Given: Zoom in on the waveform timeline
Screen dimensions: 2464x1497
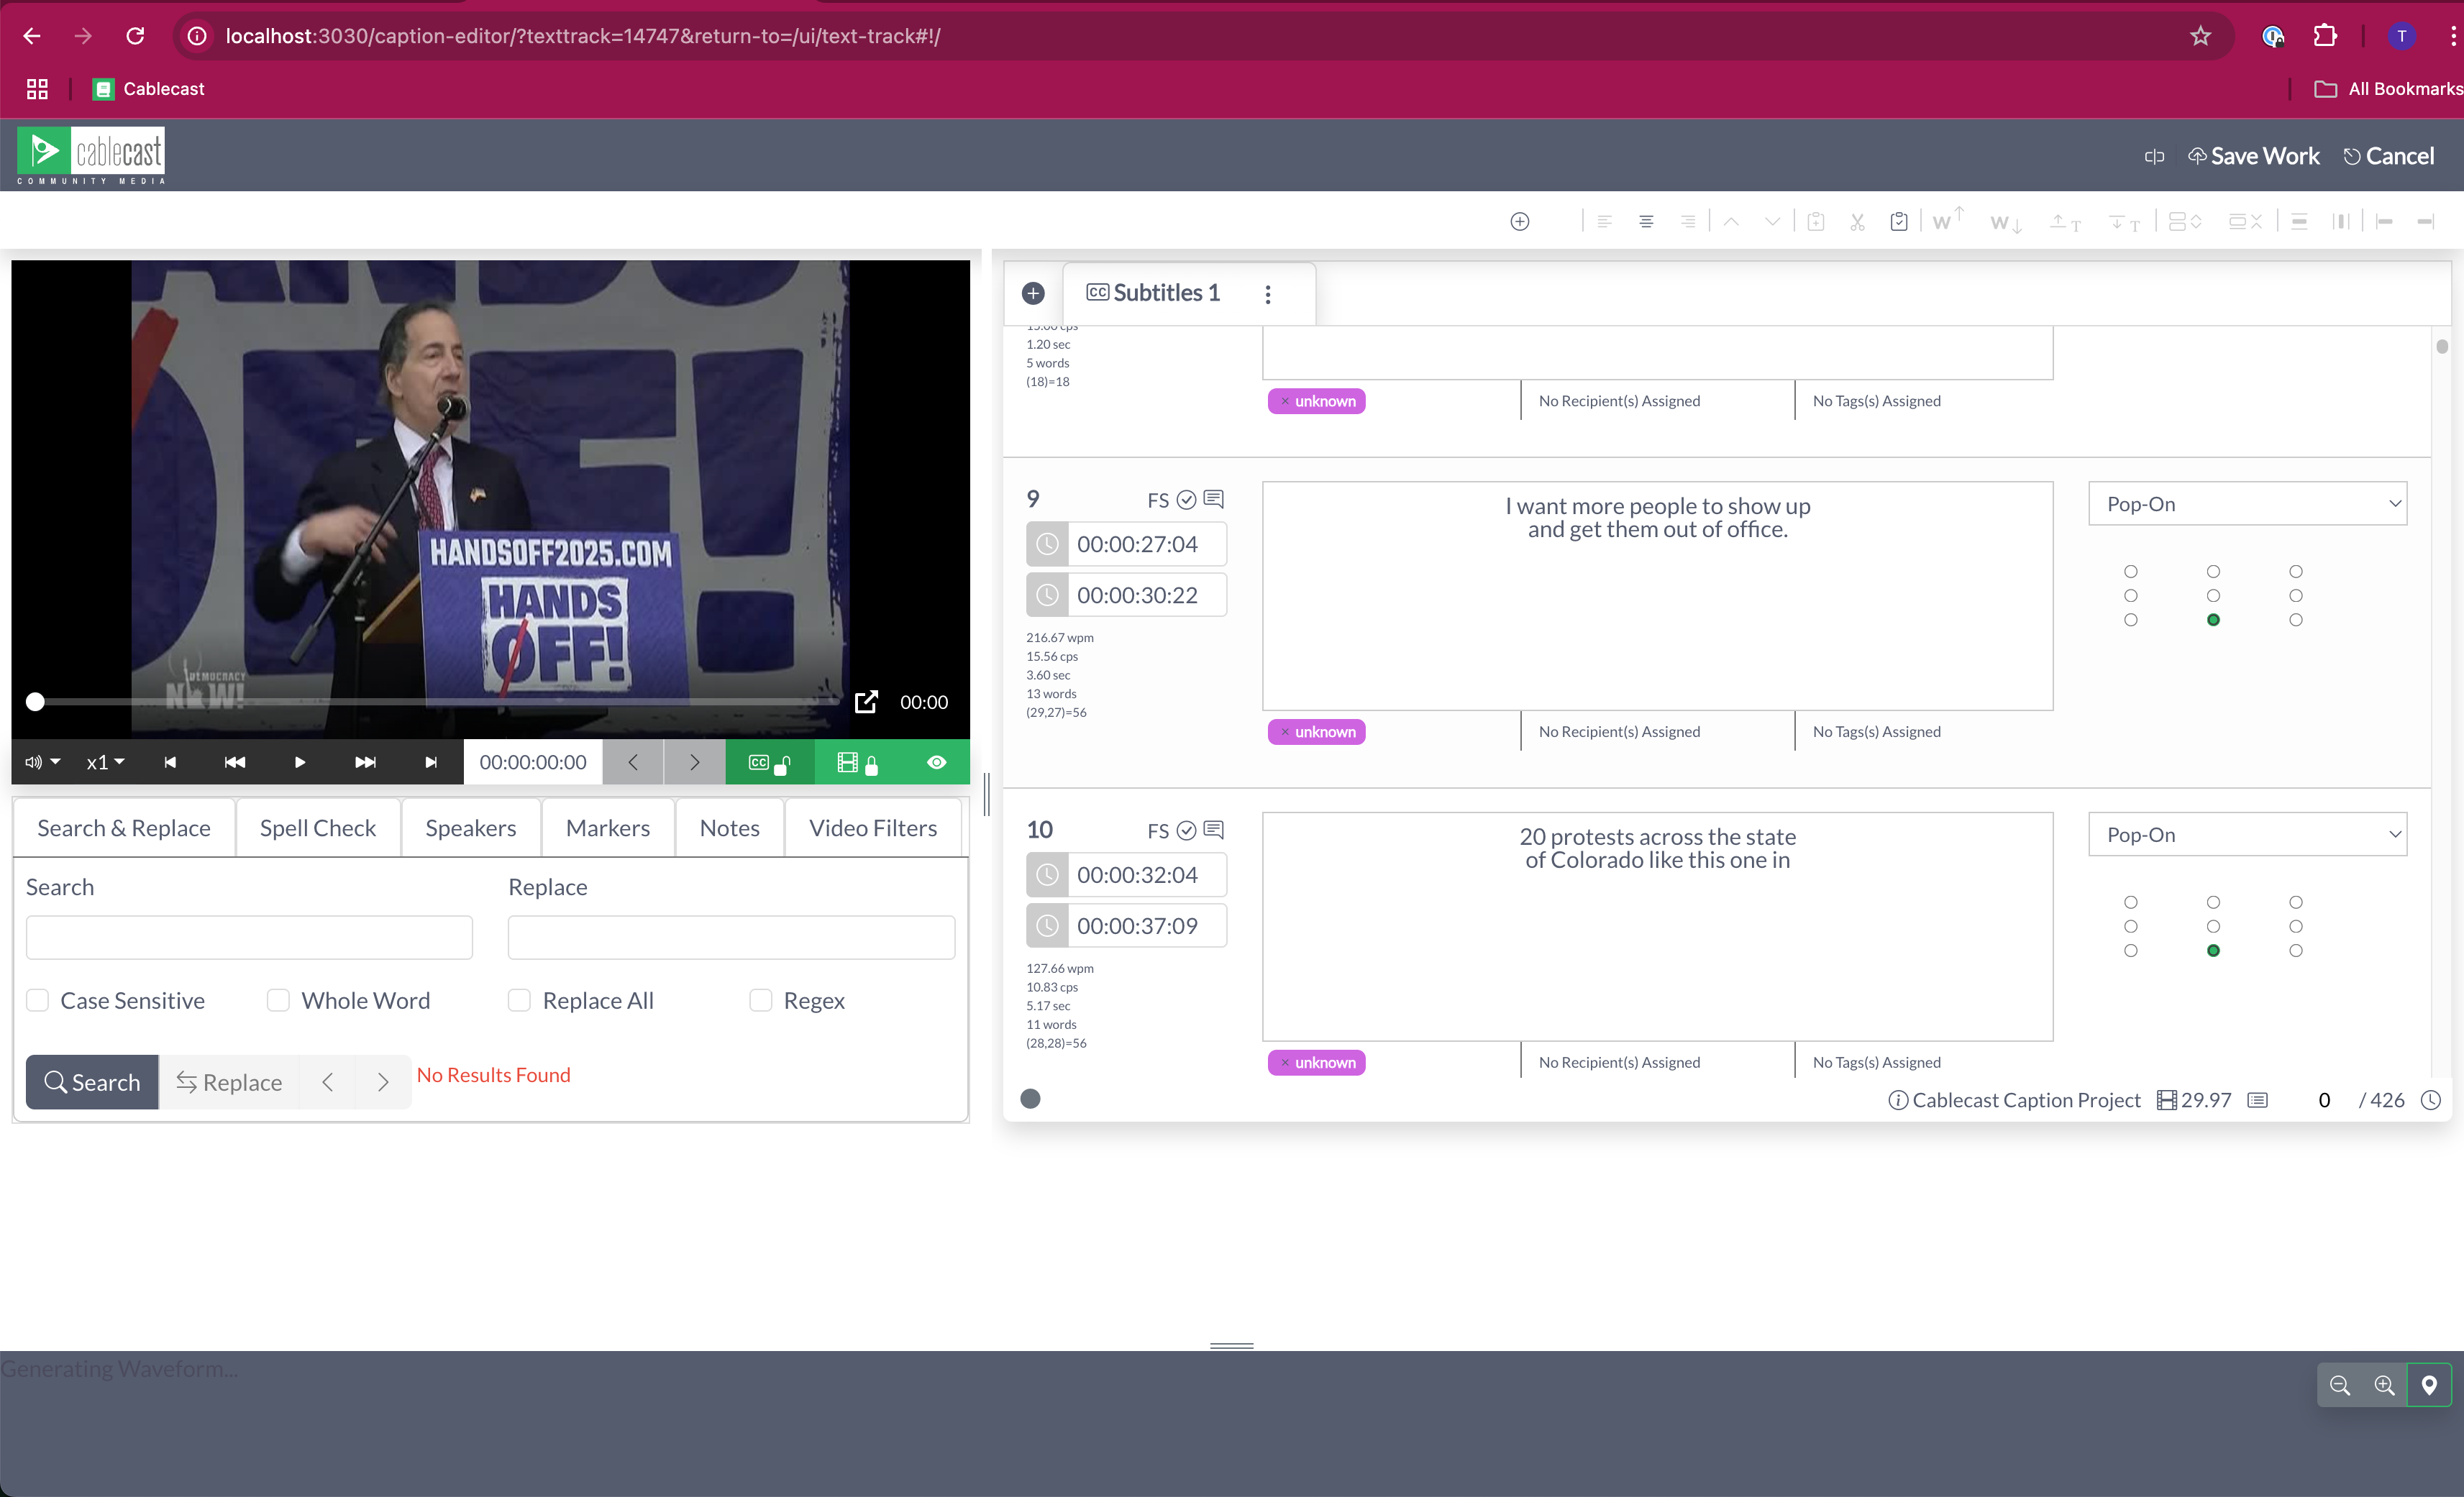Looking at the screenshot, I should click(2384, 1385).
